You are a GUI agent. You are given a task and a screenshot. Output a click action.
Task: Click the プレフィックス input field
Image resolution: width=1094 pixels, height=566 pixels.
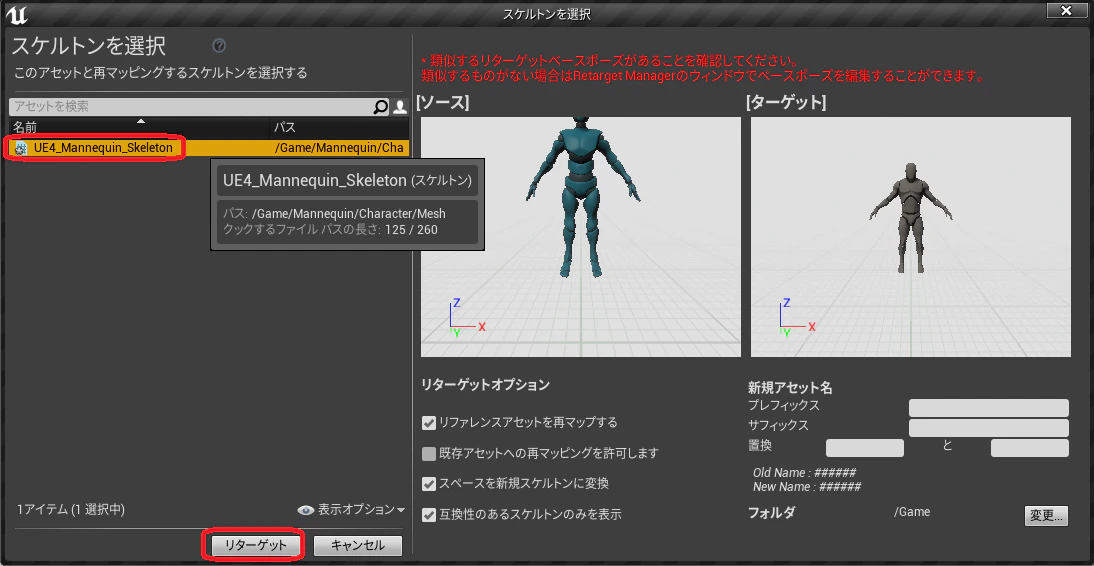(989, 408)
